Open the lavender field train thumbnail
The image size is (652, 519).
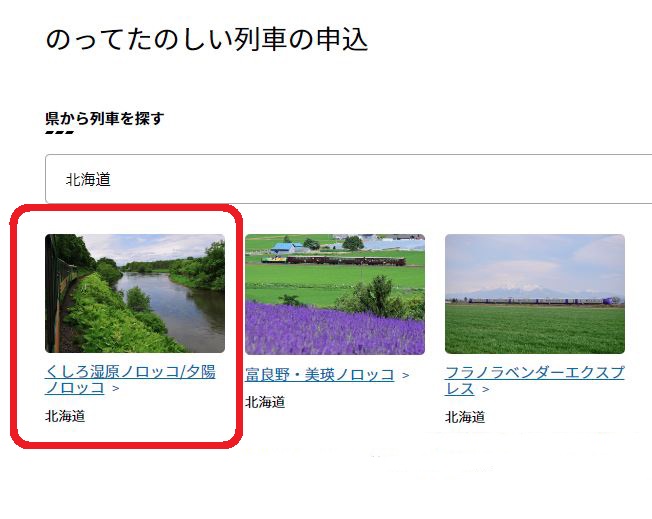pos(335,294)
